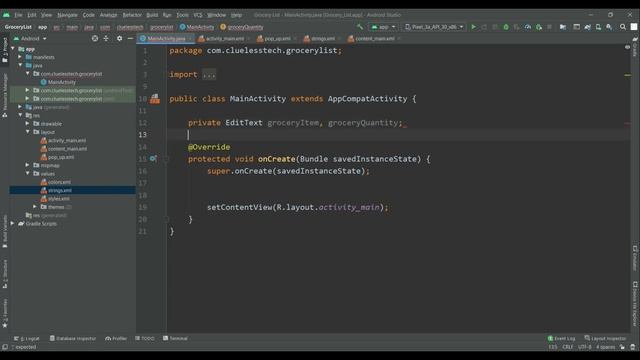Expand the themes folder
The width and height of the screenshot is (640, 360).
click(35, 207)
